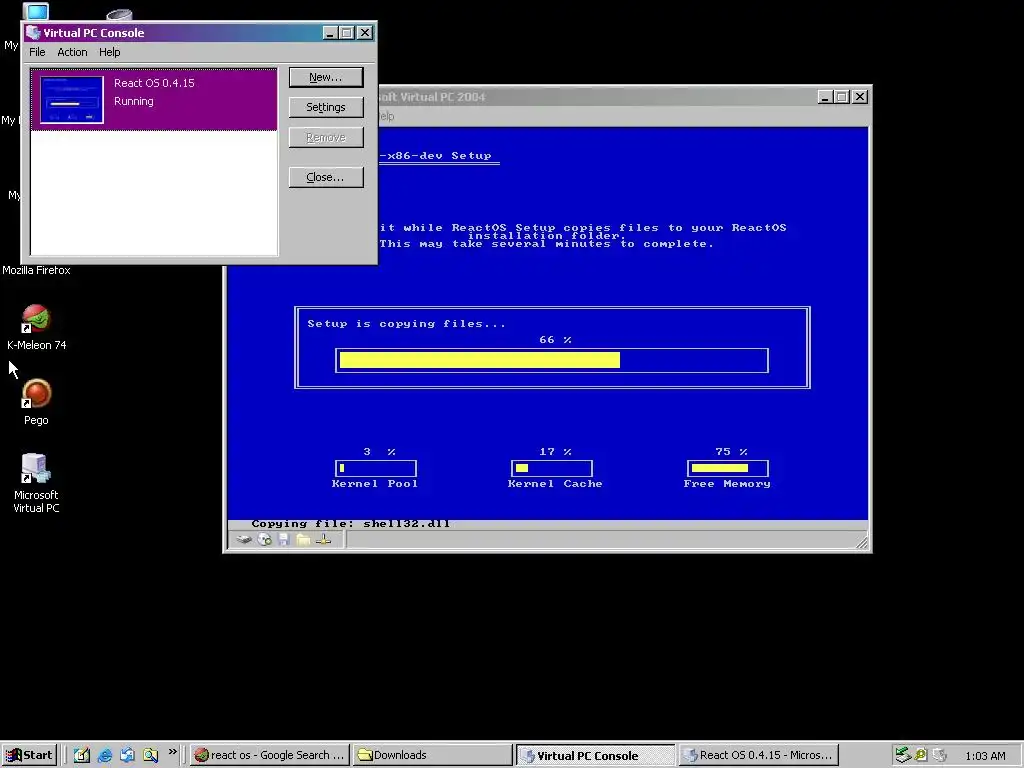Click the Kernel Pool usage bar
The width and height of the screenshot is (1024, 768).
pyautogui.click(x=376, y=468)
